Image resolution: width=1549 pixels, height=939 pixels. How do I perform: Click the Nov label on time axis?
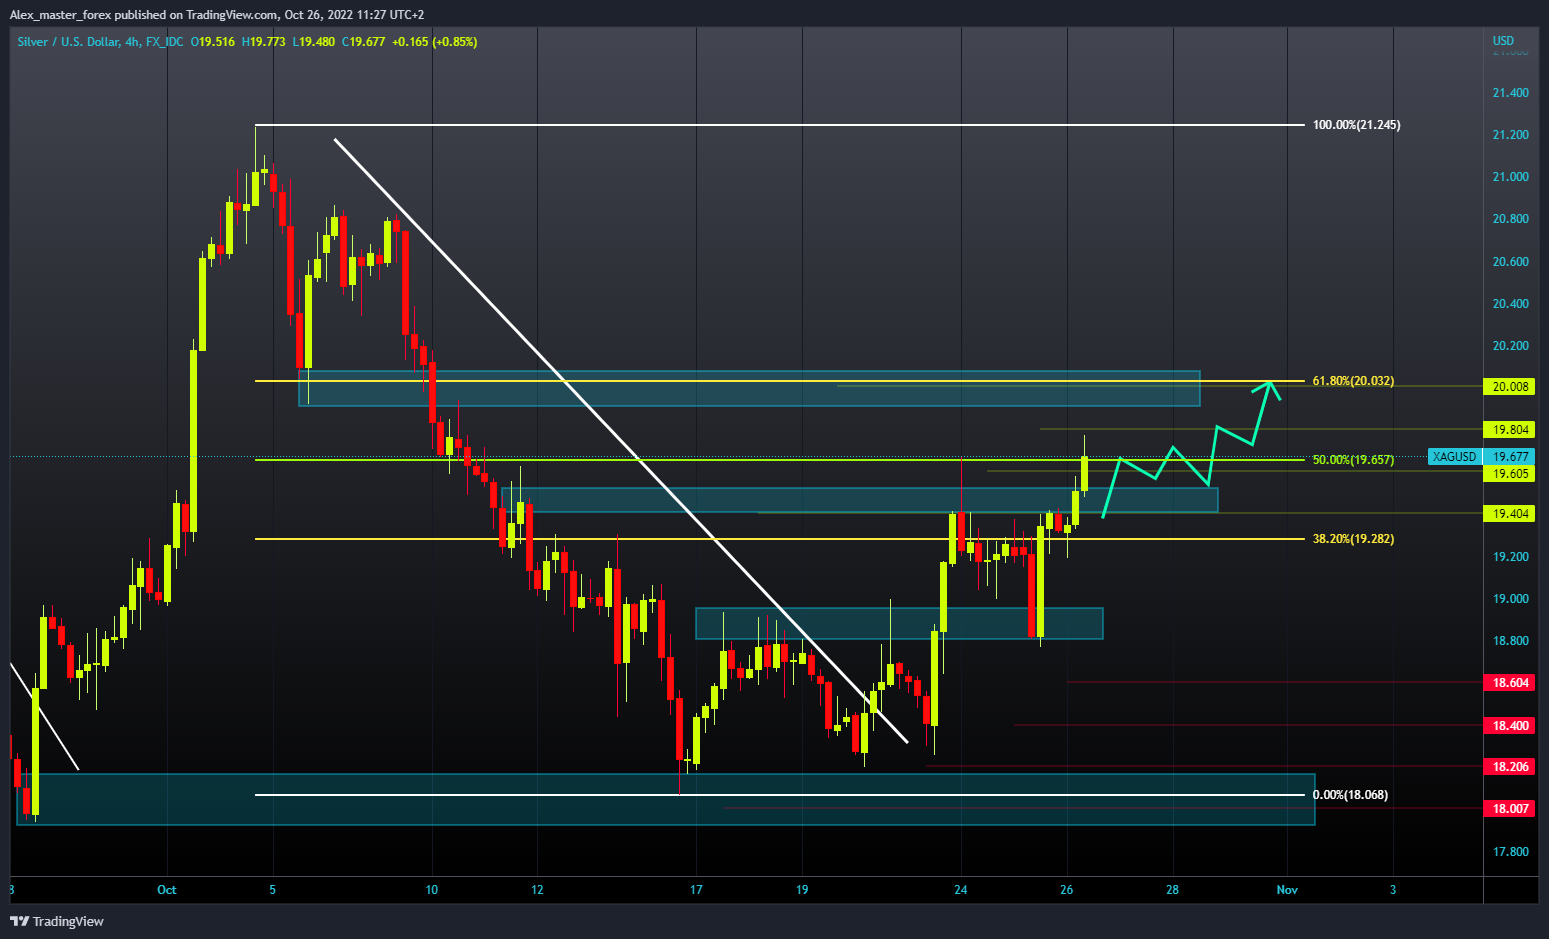point(1287,890)
